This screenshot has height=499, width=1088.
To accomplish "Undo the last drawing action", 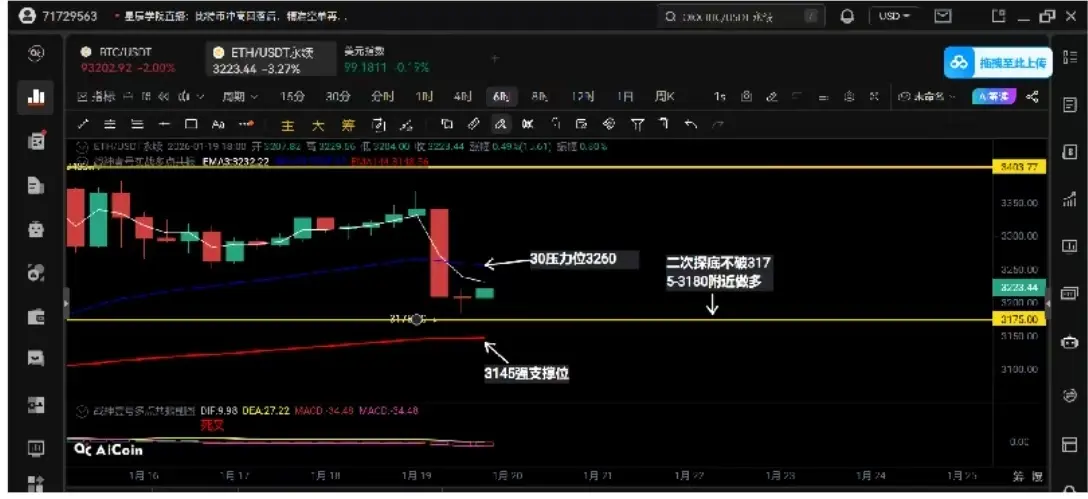I will tap(690, 124).
